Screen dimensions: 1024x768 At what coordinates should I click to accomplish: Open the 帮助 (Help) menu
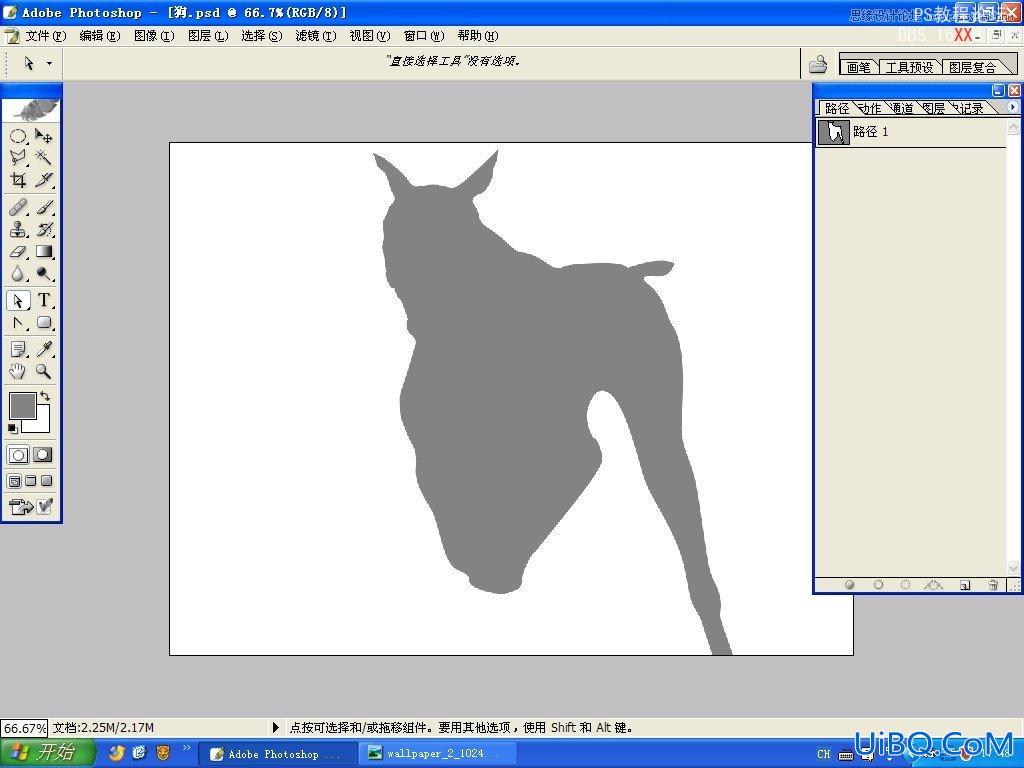point(477,36)
